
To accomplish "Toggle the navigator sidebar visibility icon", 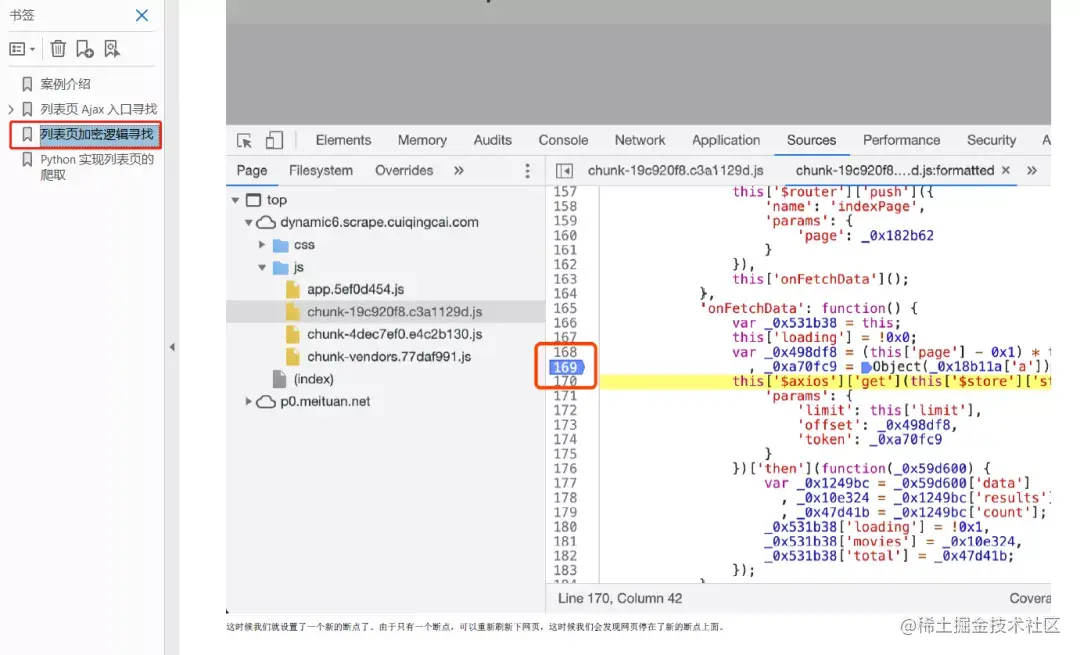I will (564, 170).
